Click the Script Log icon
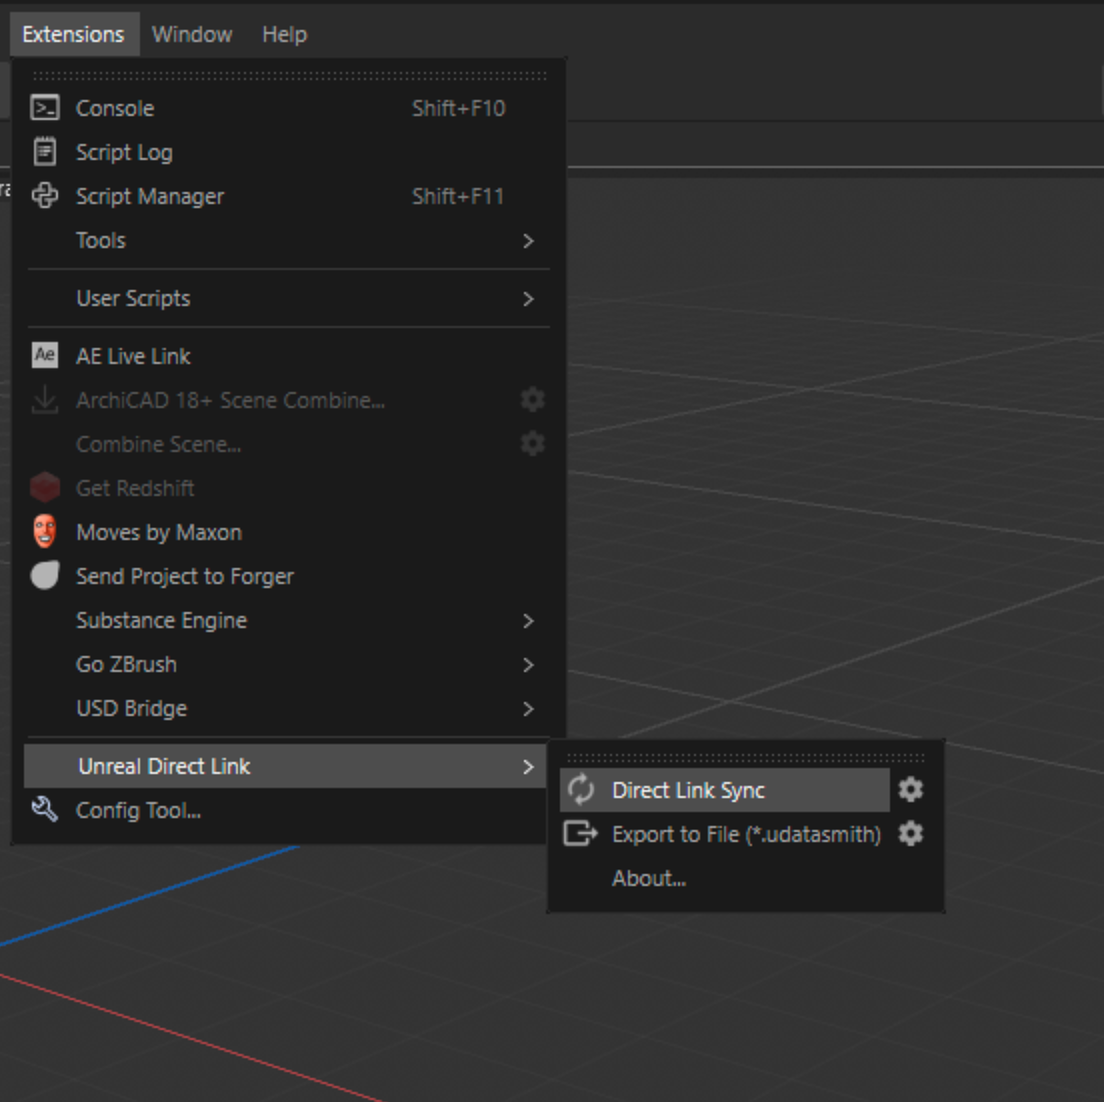The width and height of the screenshot is (1104, 1102). (45, 152)
